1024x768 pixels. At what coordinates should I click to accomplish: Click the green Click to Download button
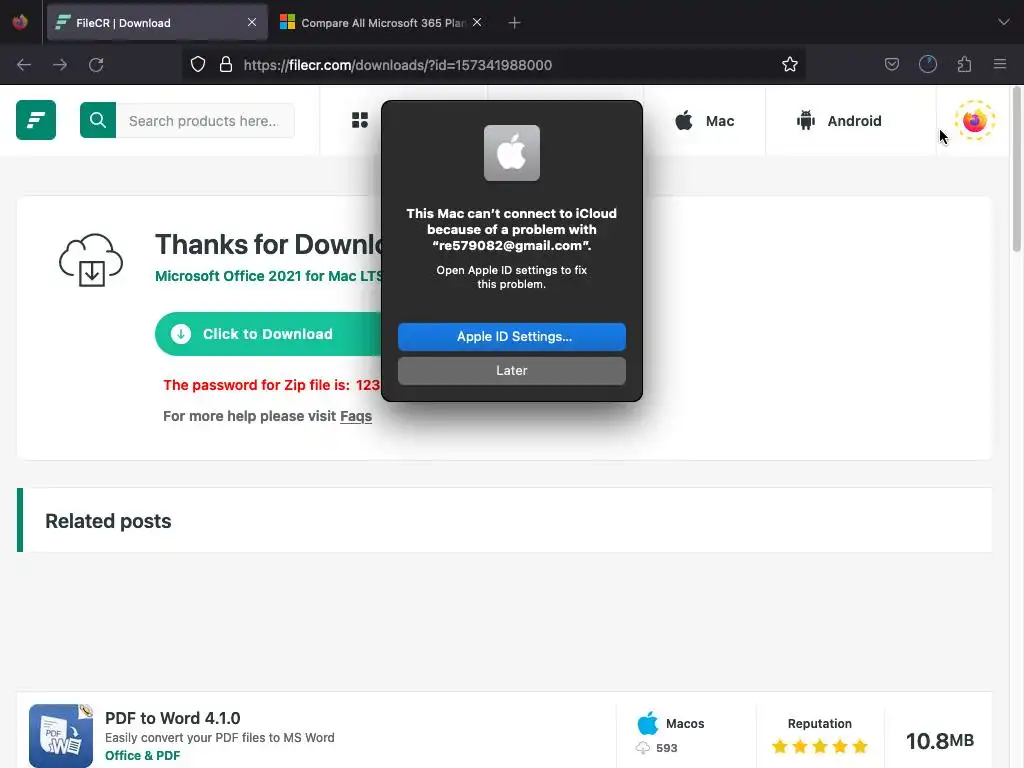[x=268, y=334]
